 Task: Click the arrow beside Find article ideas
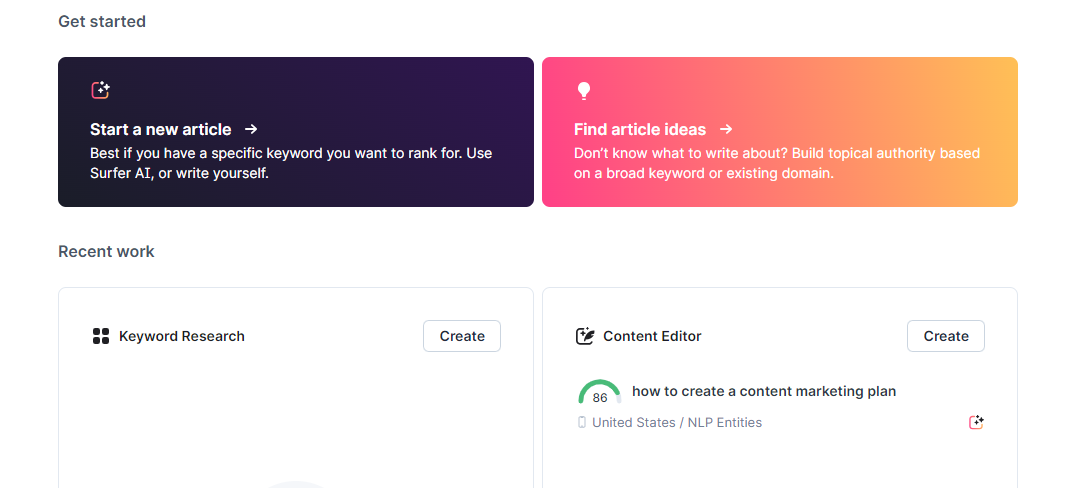[726, 129]
